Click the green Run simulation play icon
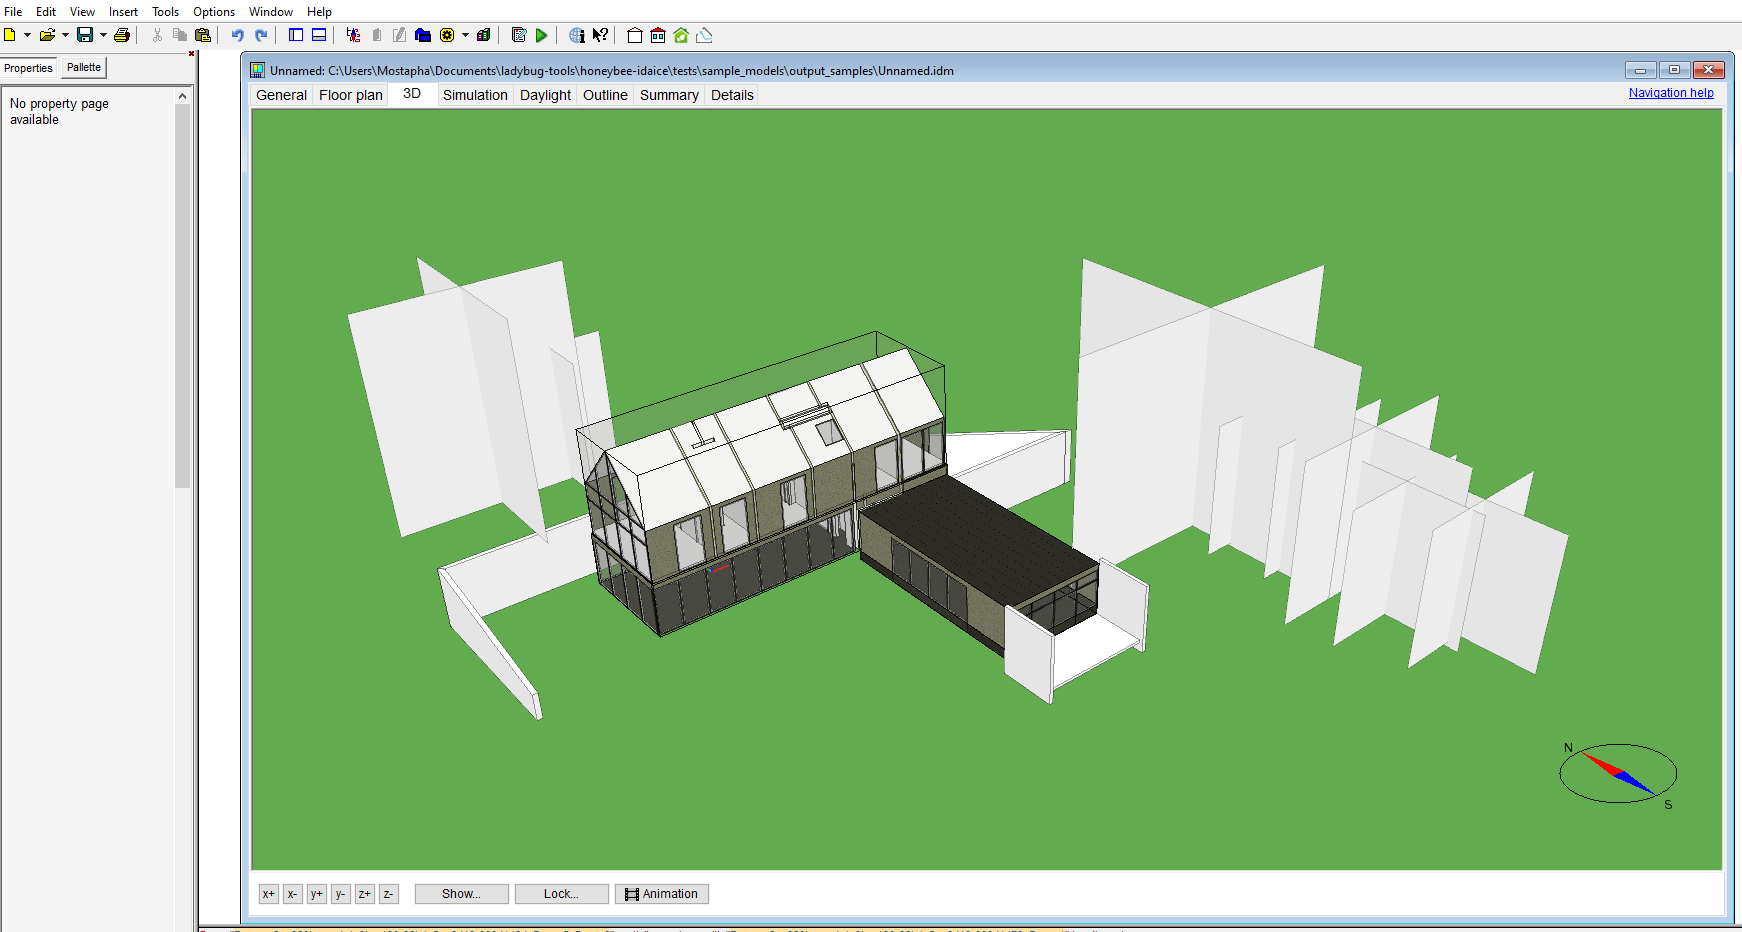The image size is (1742, 932). coord(541,35)
